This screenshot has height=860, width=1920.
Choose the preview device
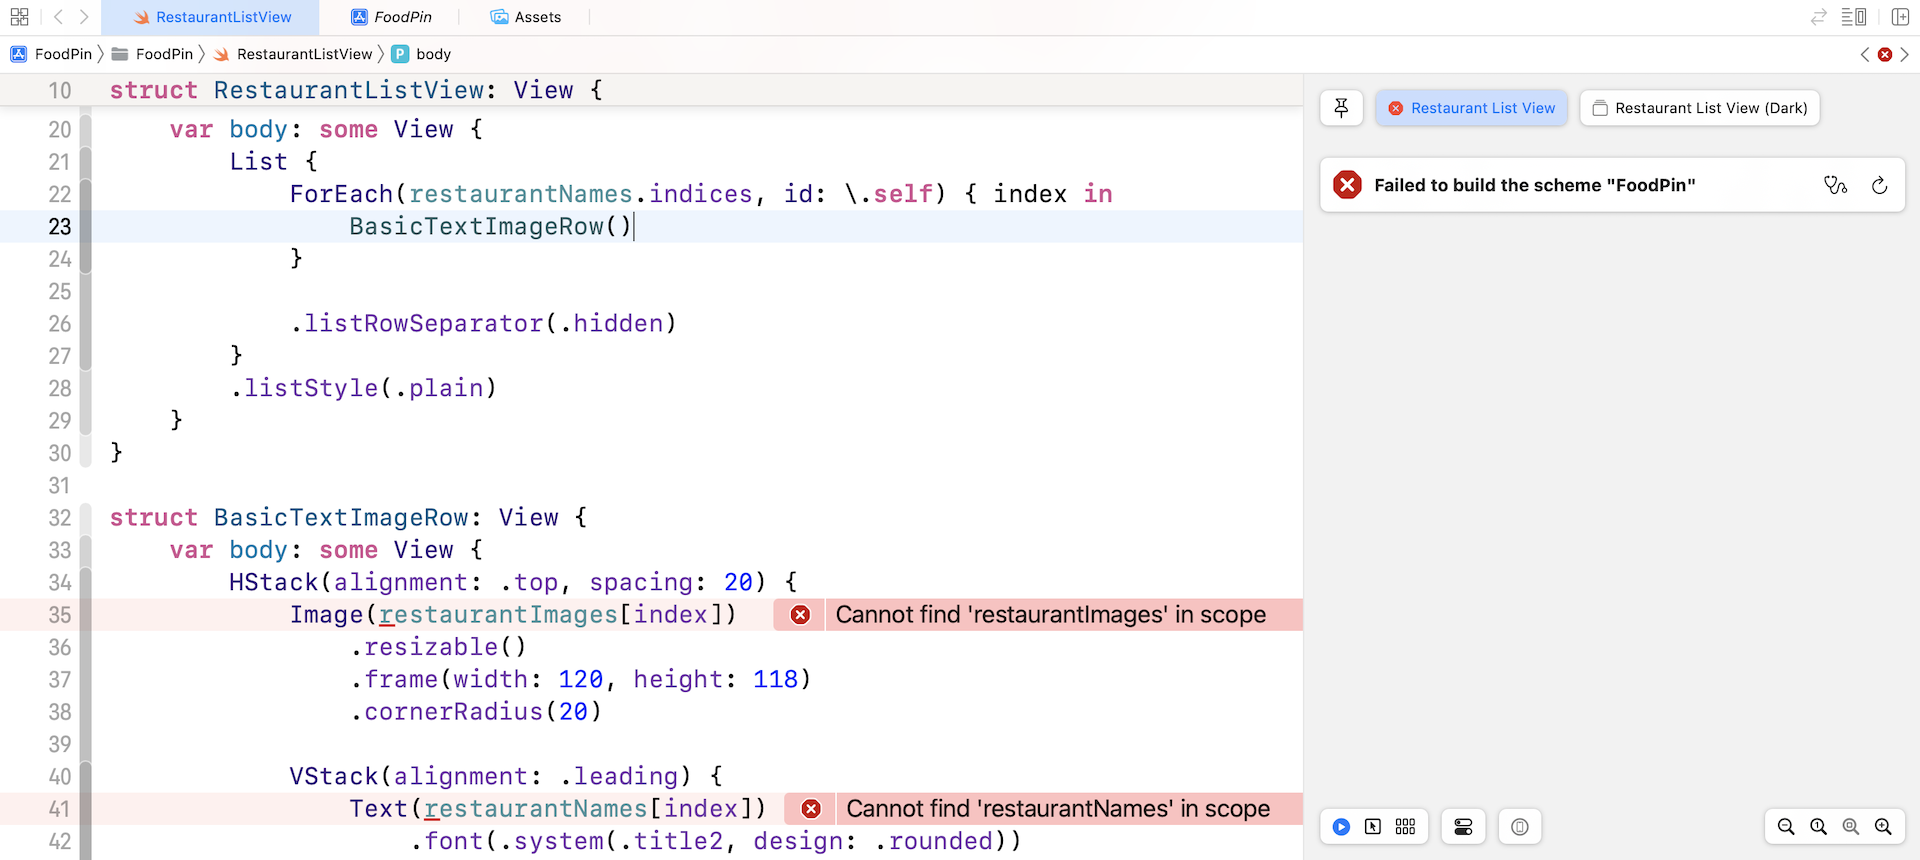click(x=1520, y=827)
